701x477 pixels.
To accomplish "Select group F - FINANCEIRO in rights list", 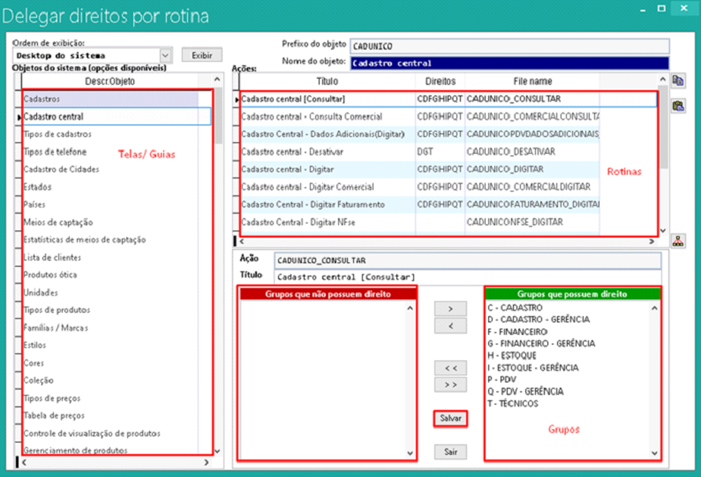I will coord(518,330).
